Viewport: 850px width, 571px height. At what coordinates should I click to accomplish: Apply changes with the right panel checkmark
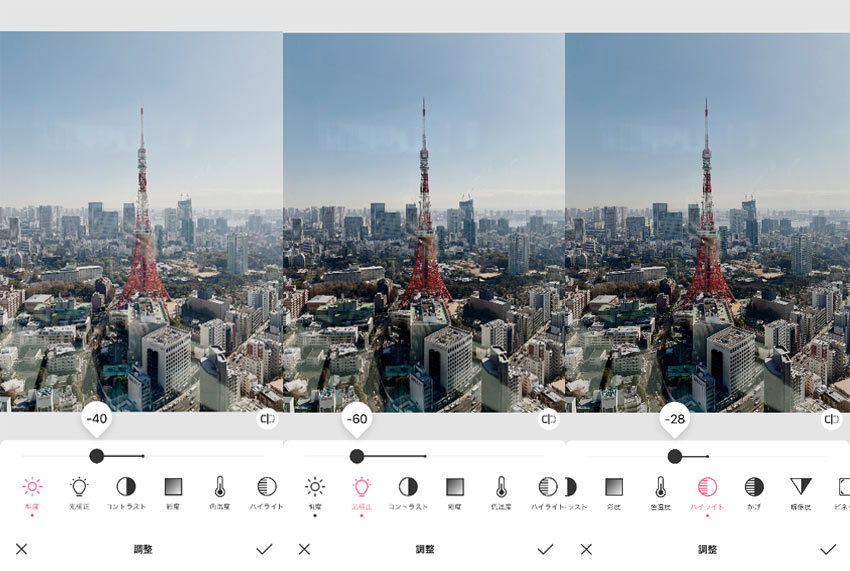(828, 549)
